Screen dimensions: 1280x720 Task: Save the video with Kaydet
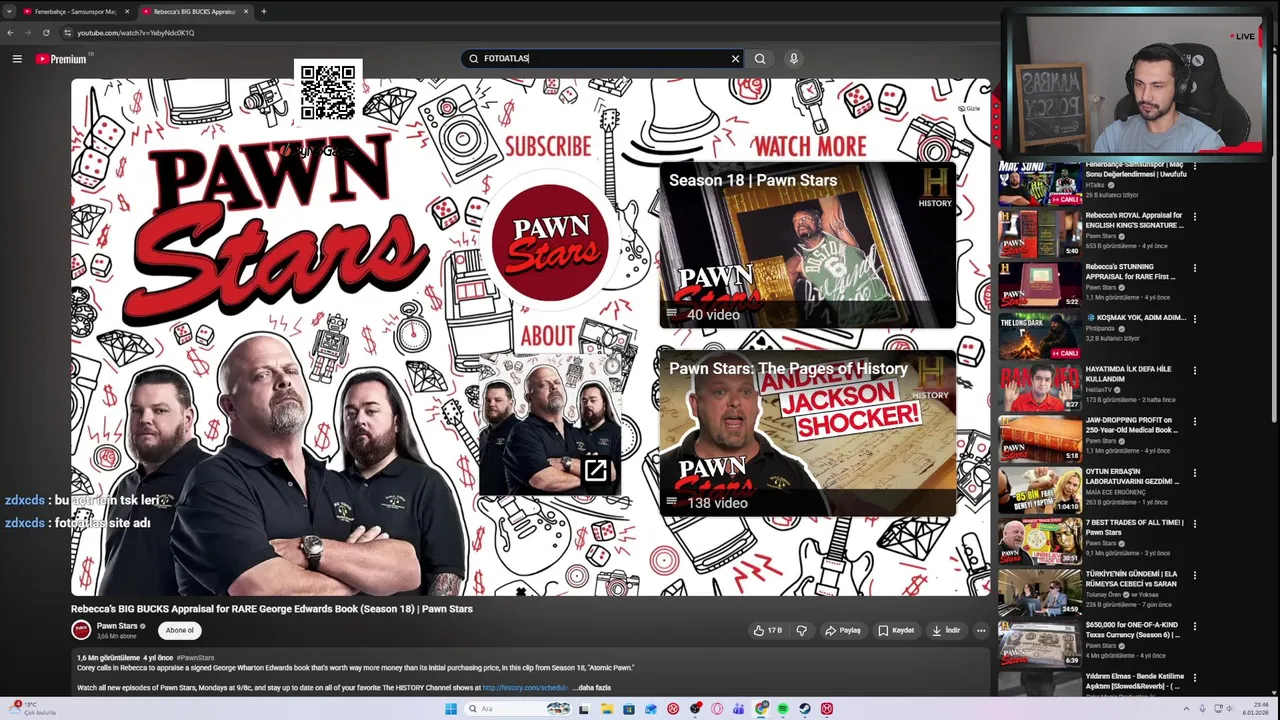tap(896, 630)
